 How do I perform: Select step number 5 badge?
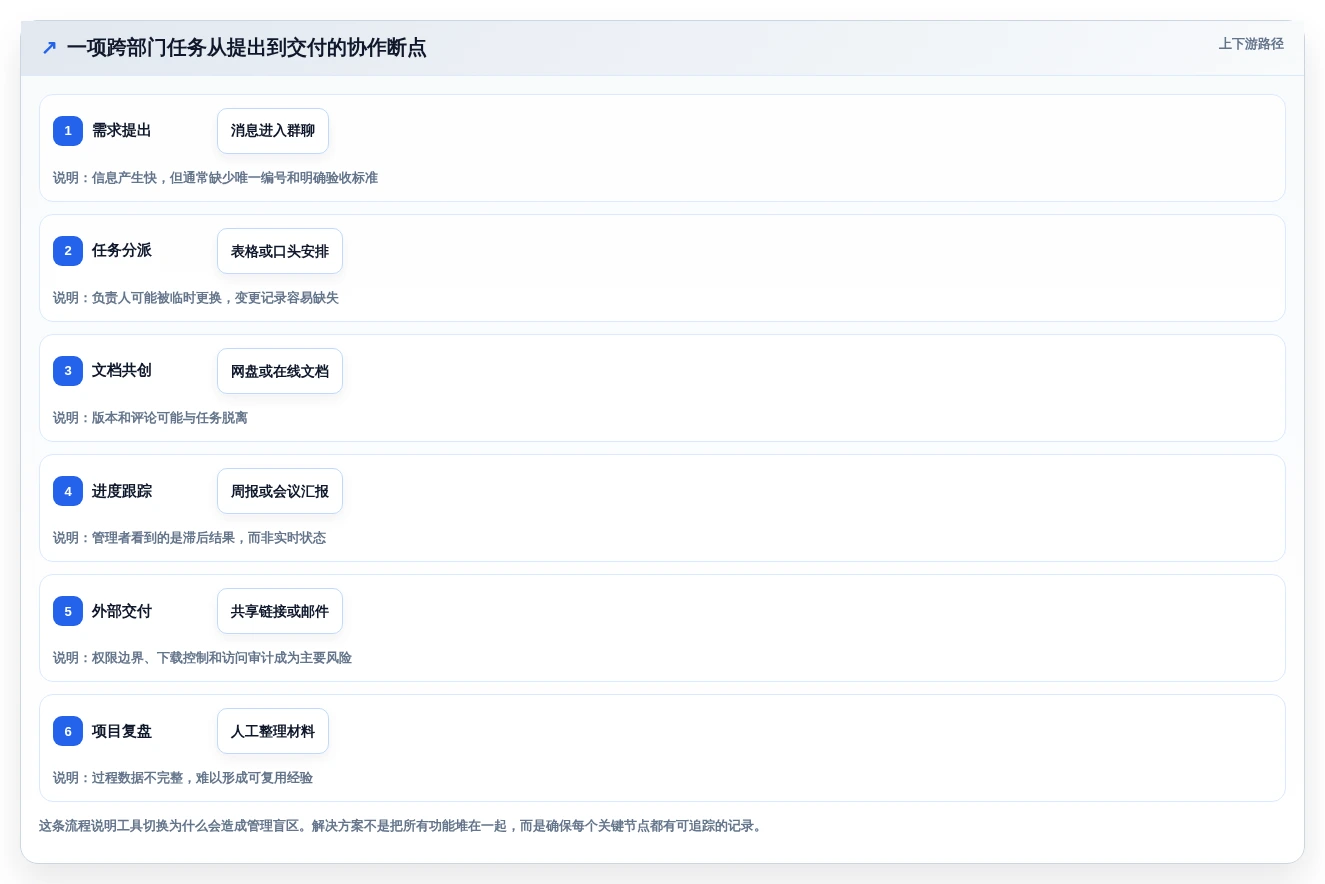coord(68,611)
